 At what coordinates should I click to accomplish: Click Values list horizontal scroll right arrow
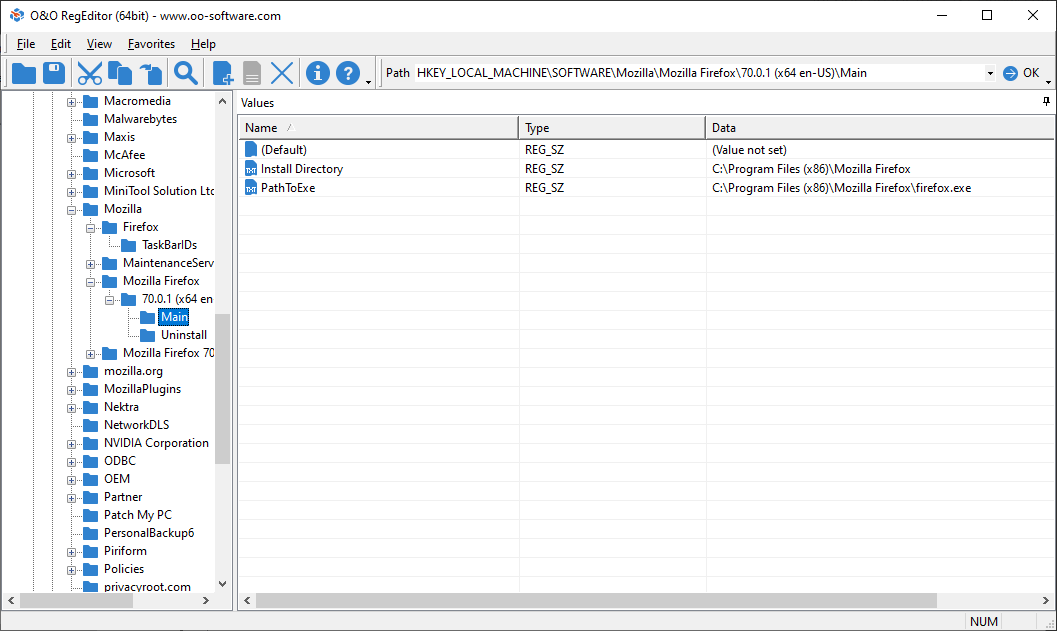[x=1046, y=600]
